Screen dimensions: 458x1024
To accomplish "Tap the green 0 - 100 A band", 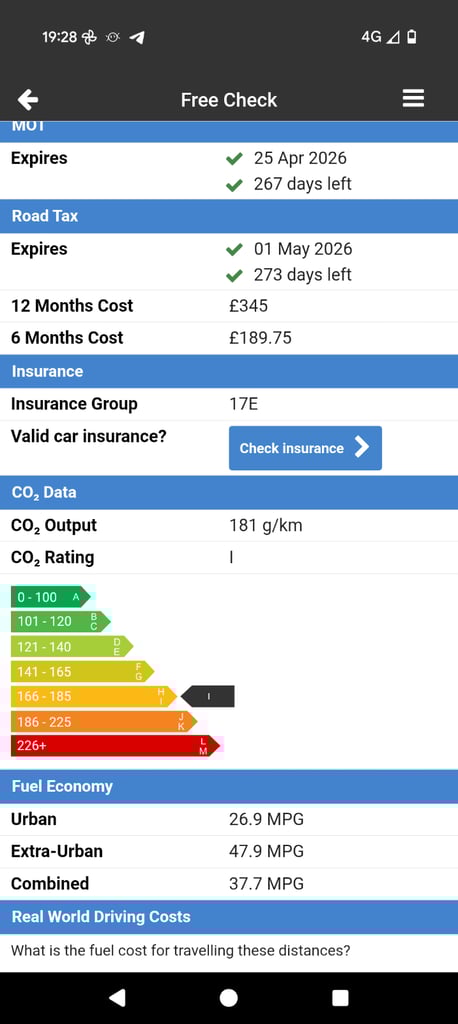I will click(50, 596).
